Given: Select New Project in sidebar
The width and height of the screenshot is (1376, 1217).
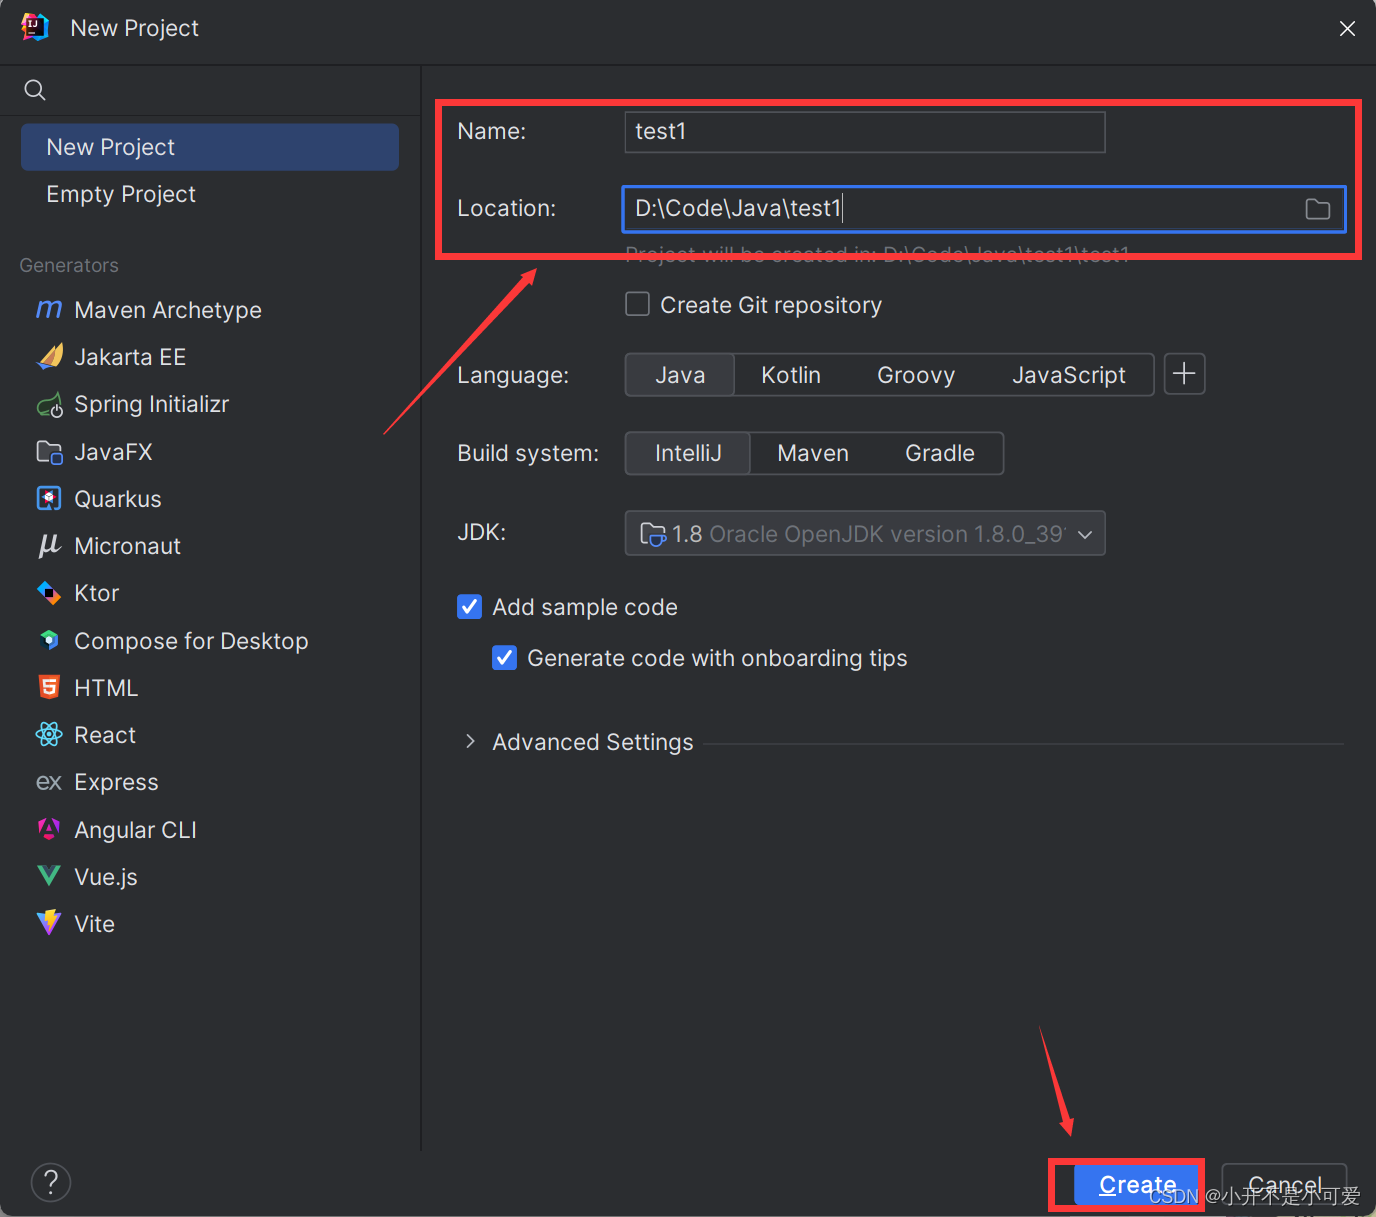Looking at the screenshot, I should point(210,147).
